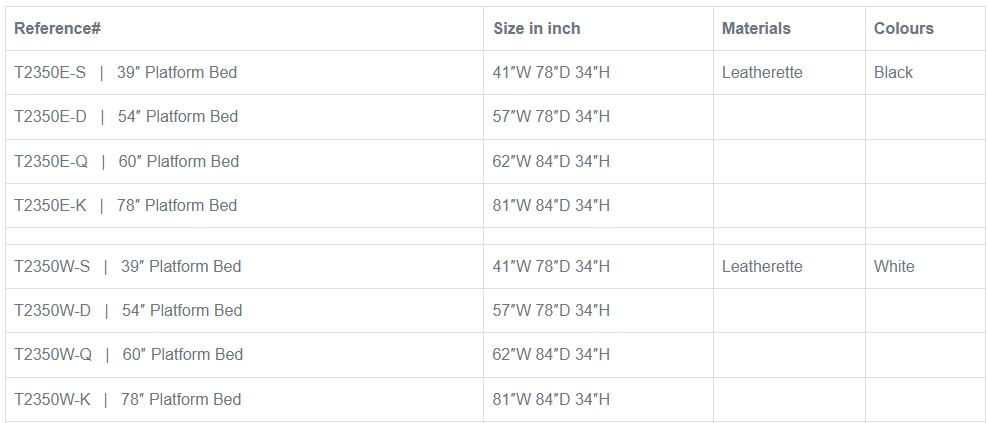The height and width of the screenshot is (423, 988).
Task: Select the T2350W-Q 60″ Platform Bed cell
Action: [x=128, y=354]
